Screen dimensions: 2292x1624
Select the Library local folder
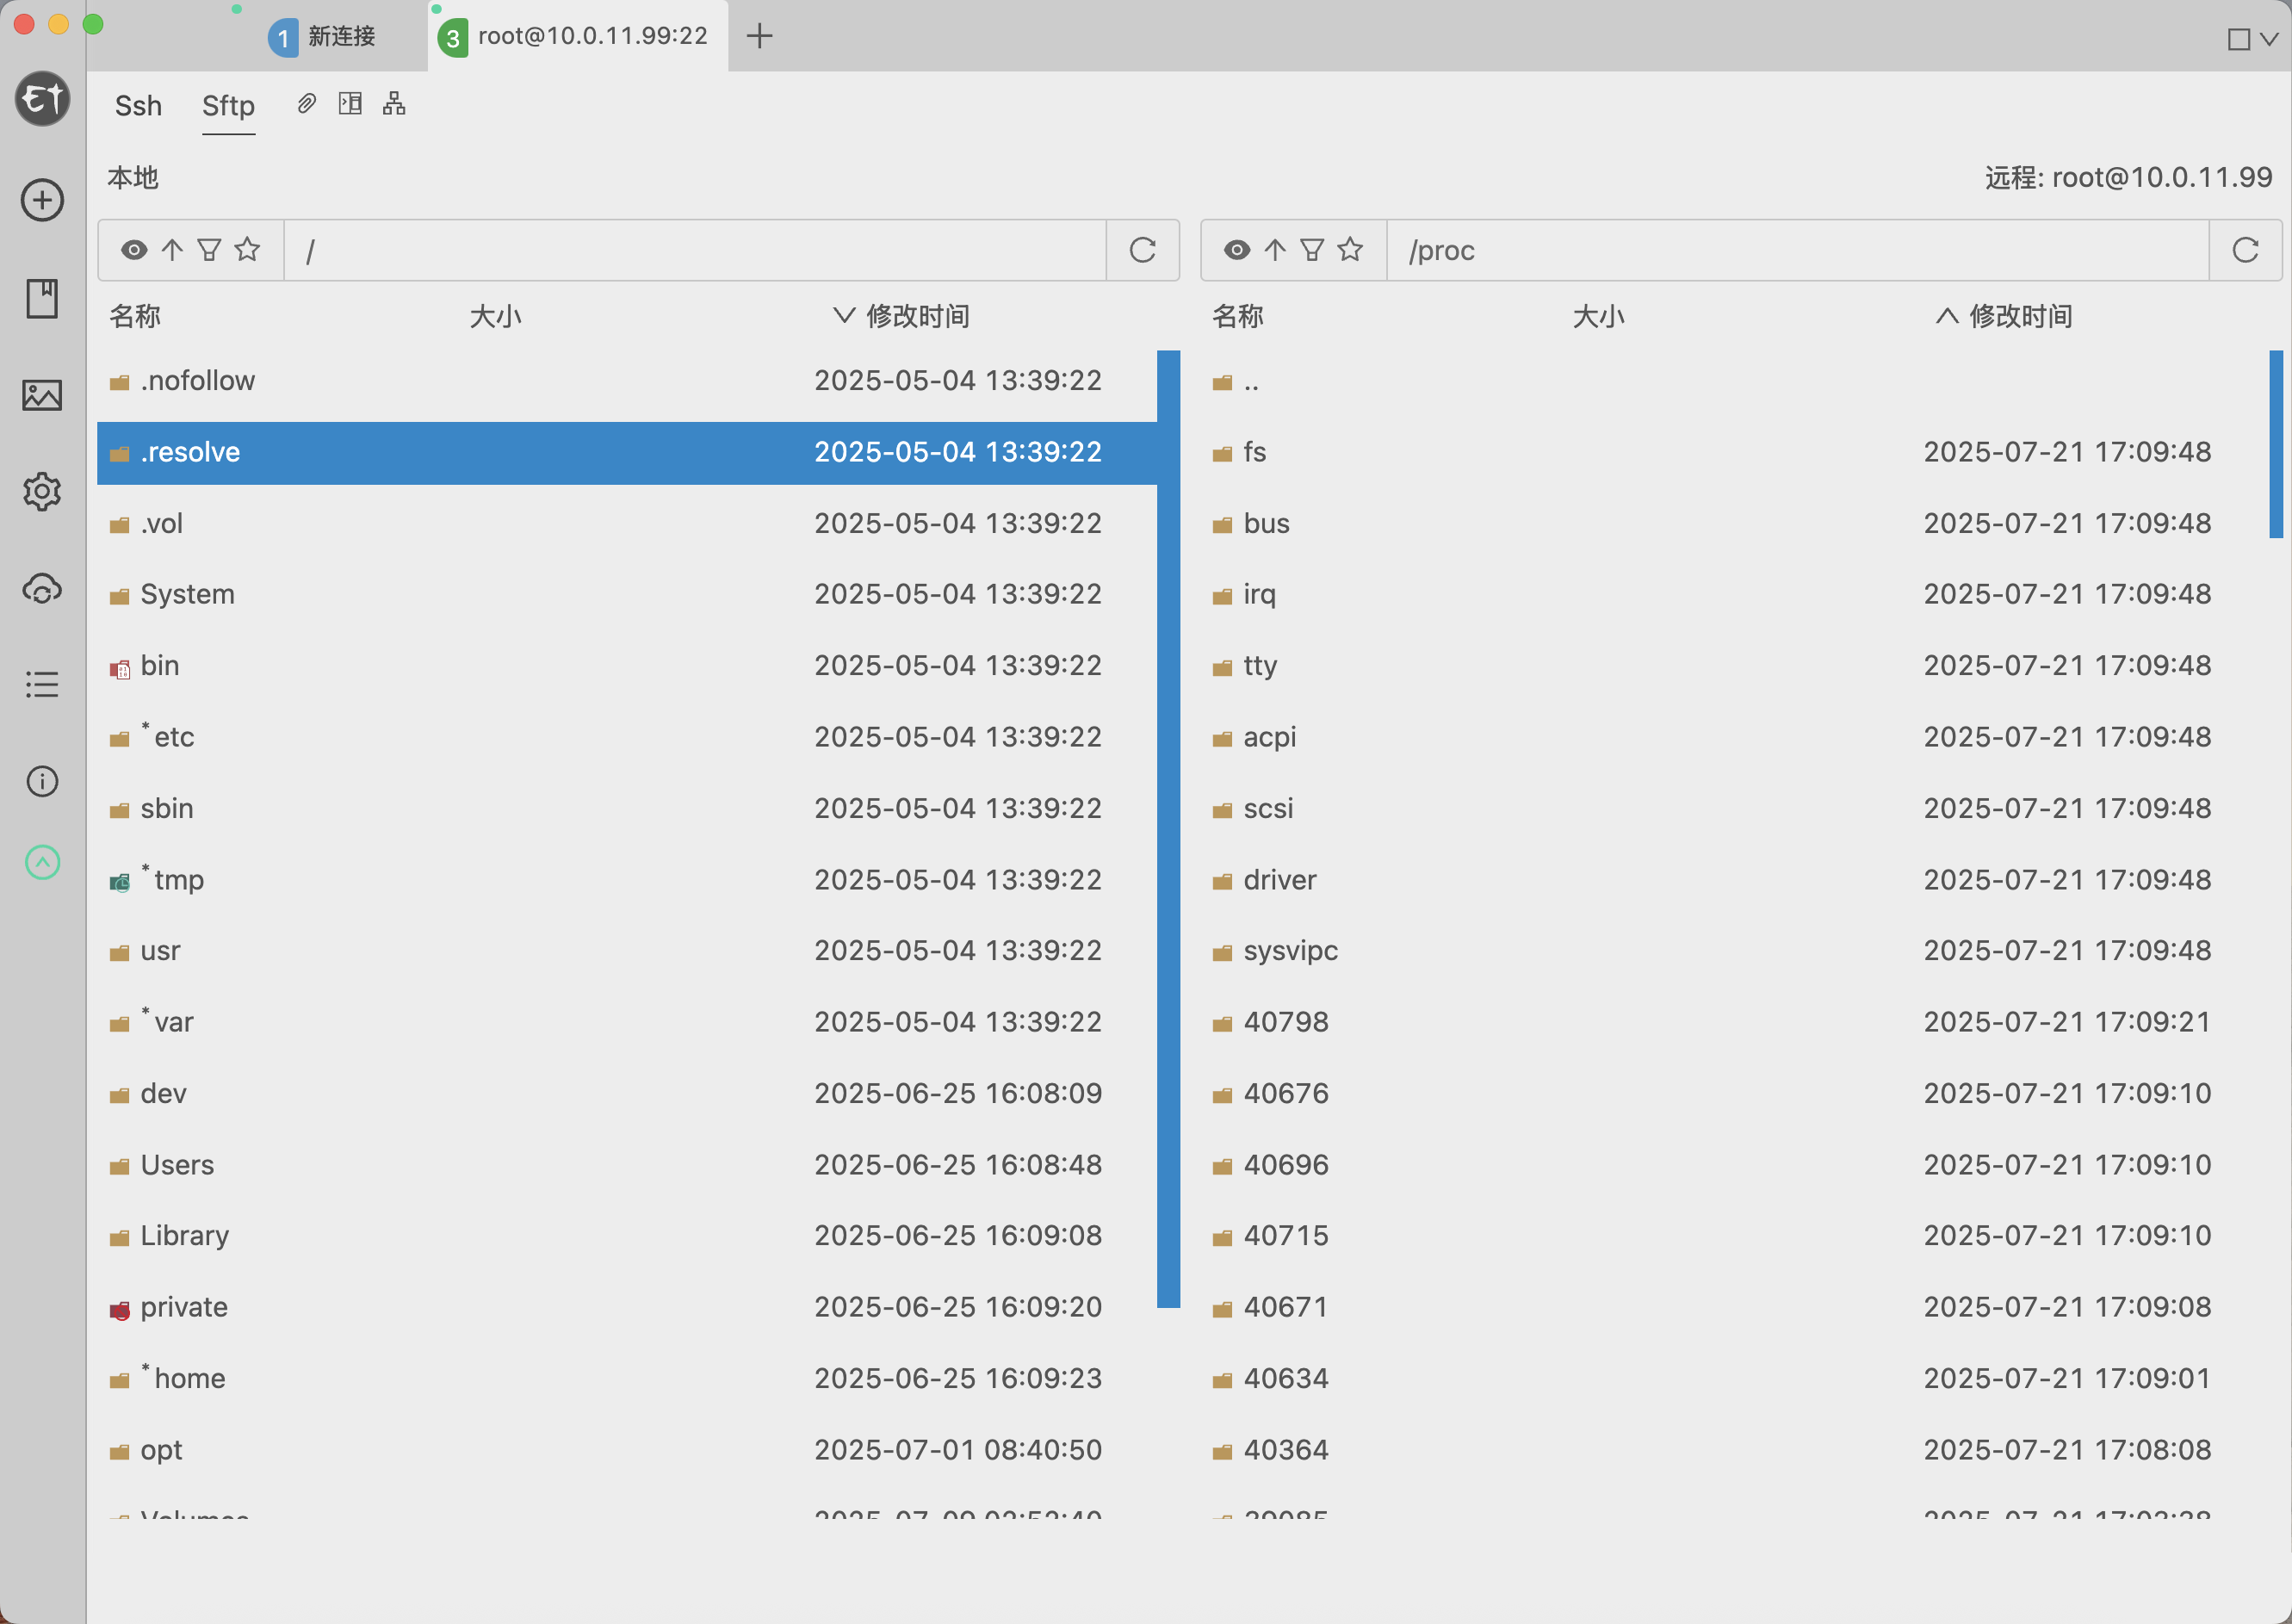[627, 1236]
